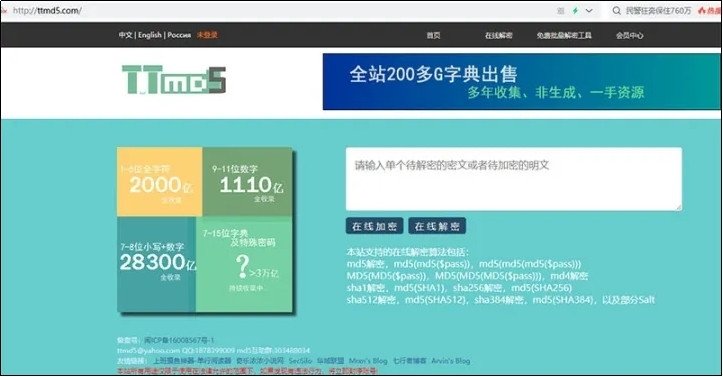The width and height of the screenshot is (723, 377).
Task: Click the orange 未登录 login link
Action: click(x=207, y=35)
